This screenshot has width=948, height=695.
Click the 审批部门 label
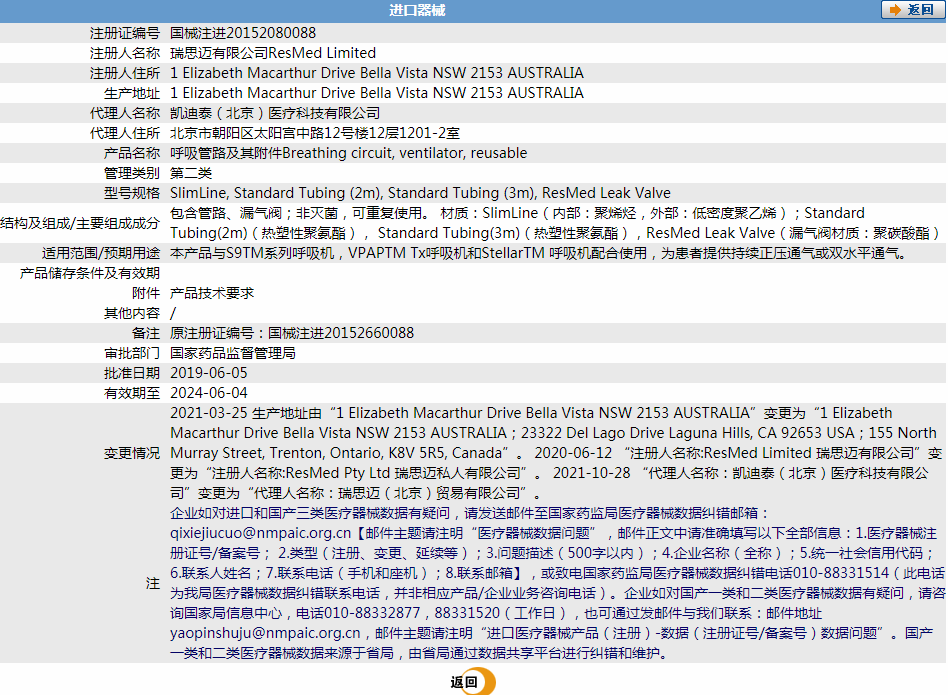tap(132, 353)
